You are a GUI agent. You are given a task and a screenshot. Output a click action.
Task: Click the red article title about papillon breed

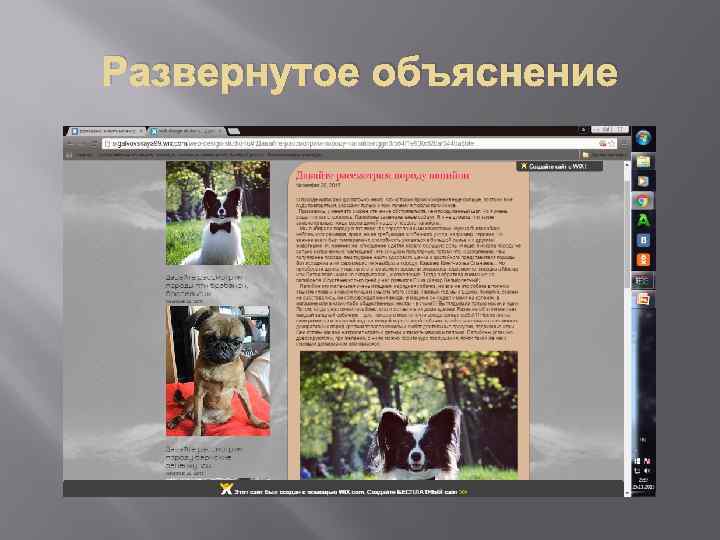(x=383, y=175)
